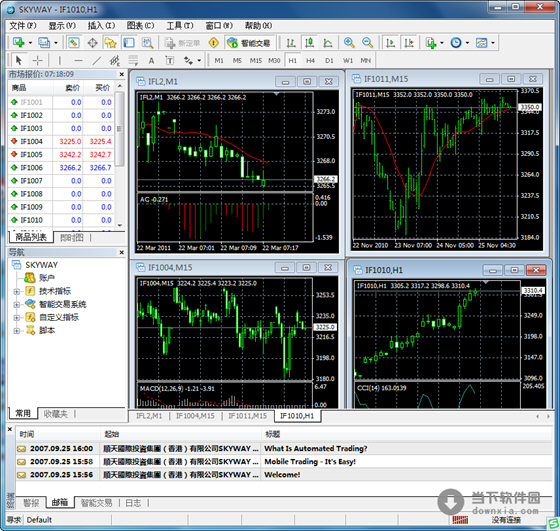Image resolution: width=560 pixels, height=531 pixels.
Task: Open the 图表(C) menu
Action: pos(140,26)
